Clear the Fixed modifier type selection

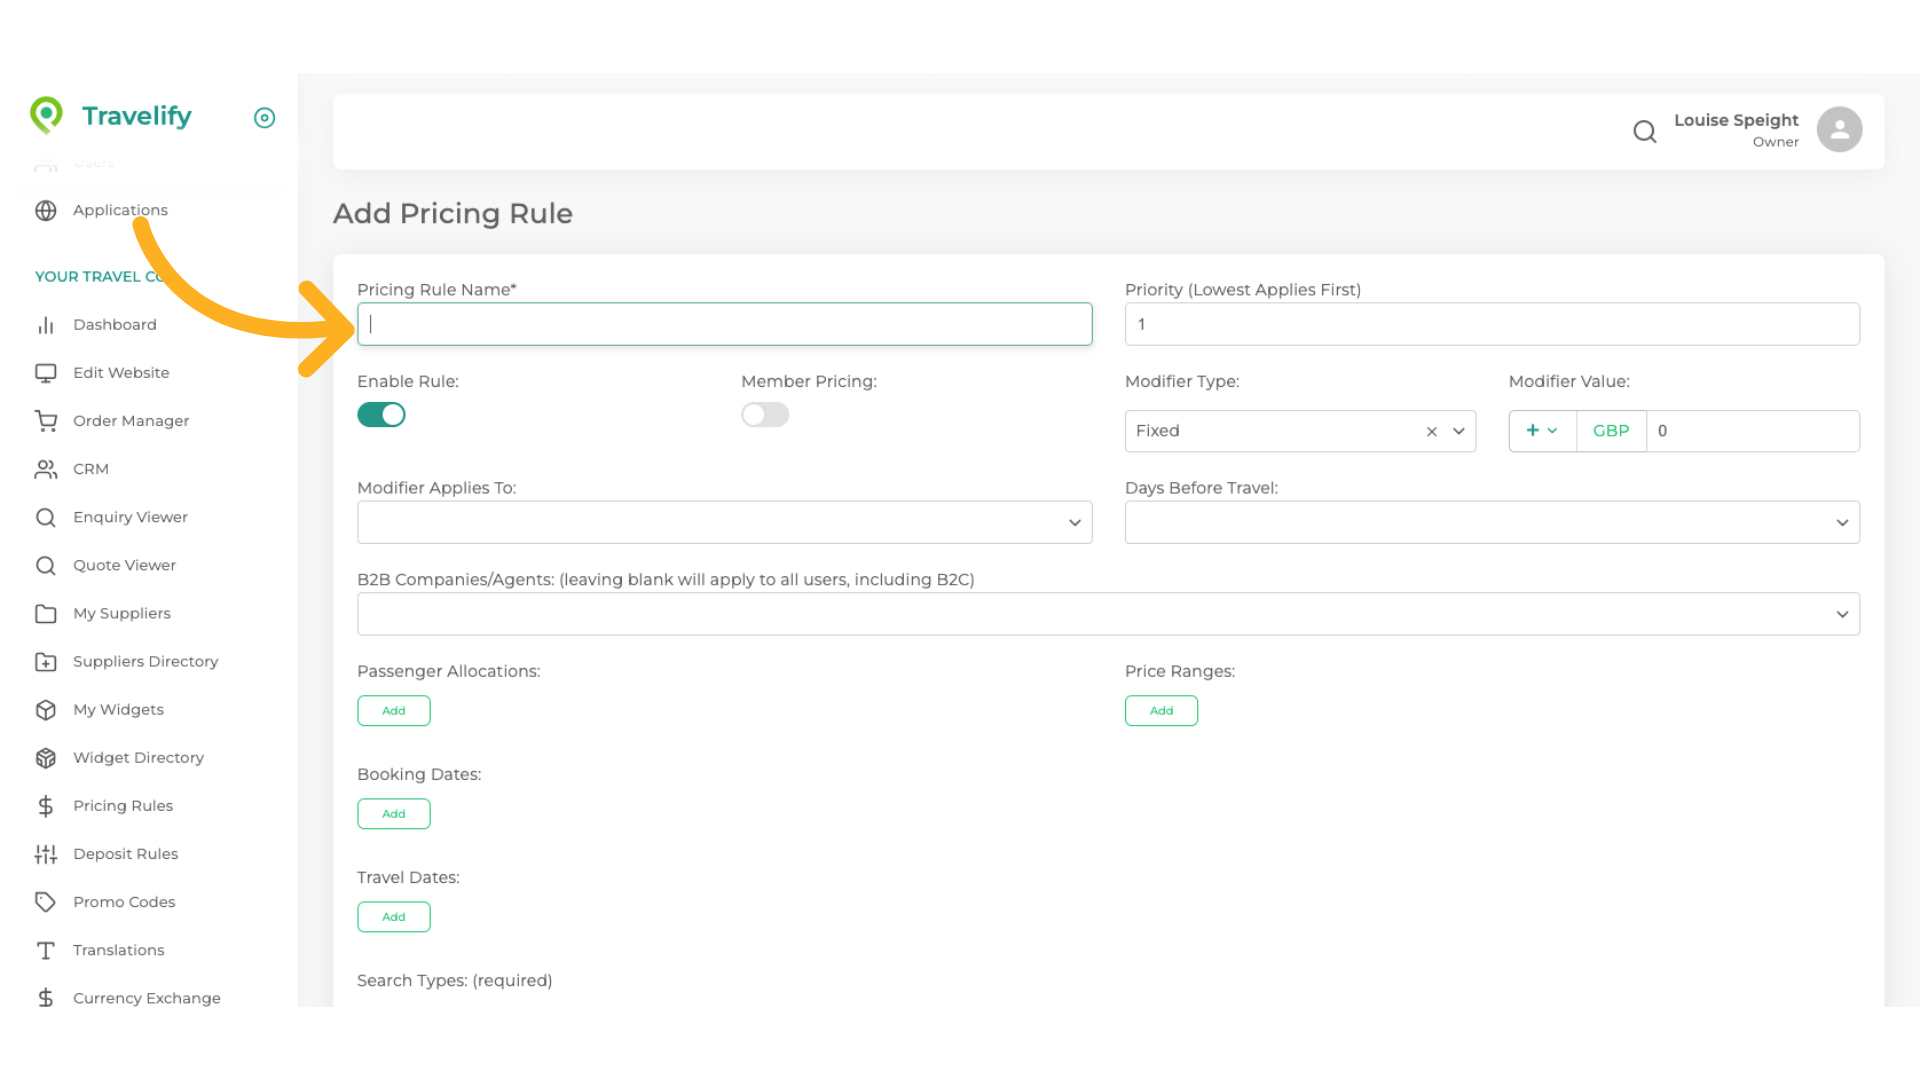(1431, 432)
